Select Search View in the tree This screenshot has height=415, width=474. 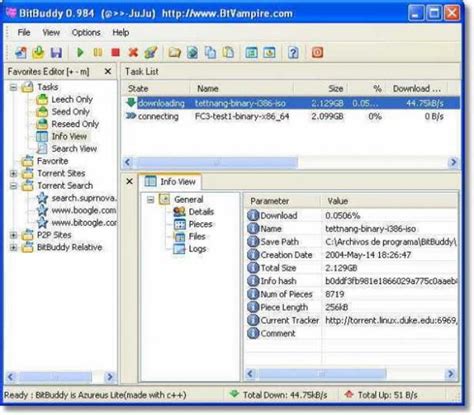(x=74, y=149)
